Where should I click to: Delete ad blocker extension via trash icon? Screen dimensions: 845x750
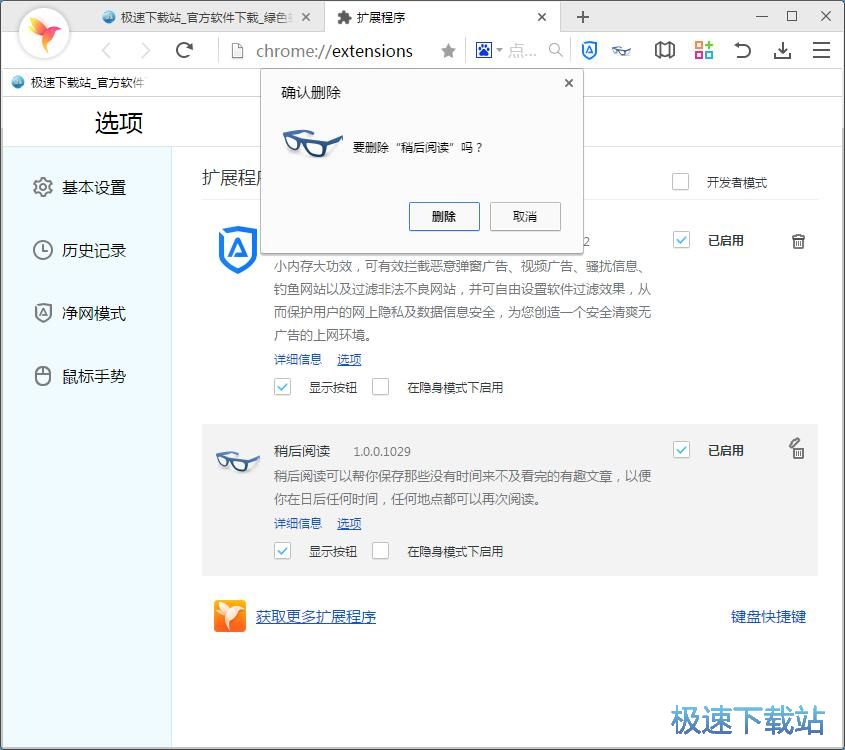pos(798,241)
